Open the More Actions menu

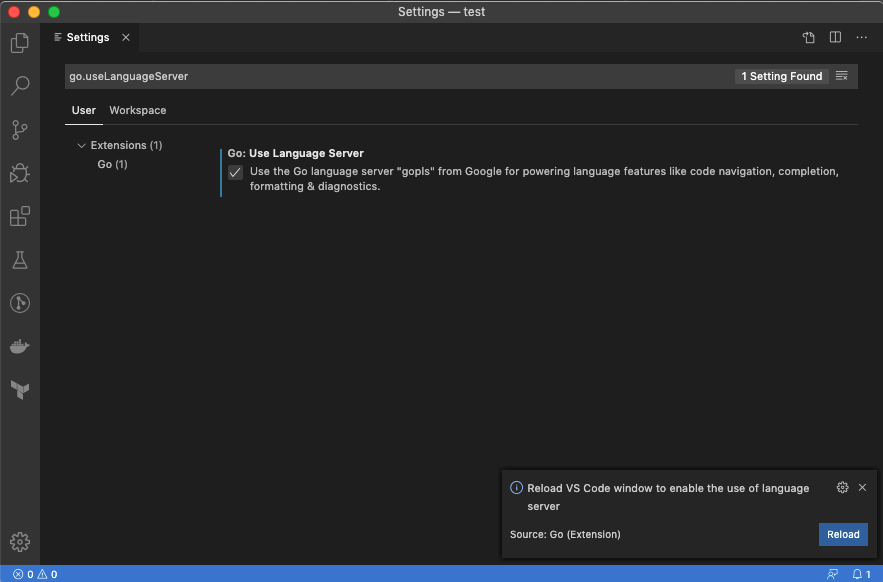click(862, 37)
